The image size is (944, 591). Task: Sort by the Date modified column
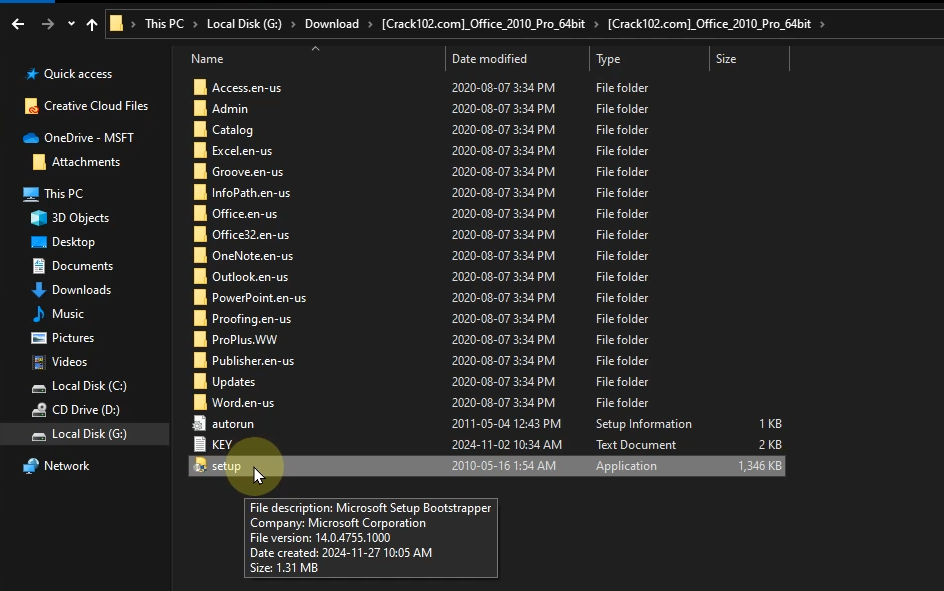pos(489,59)
